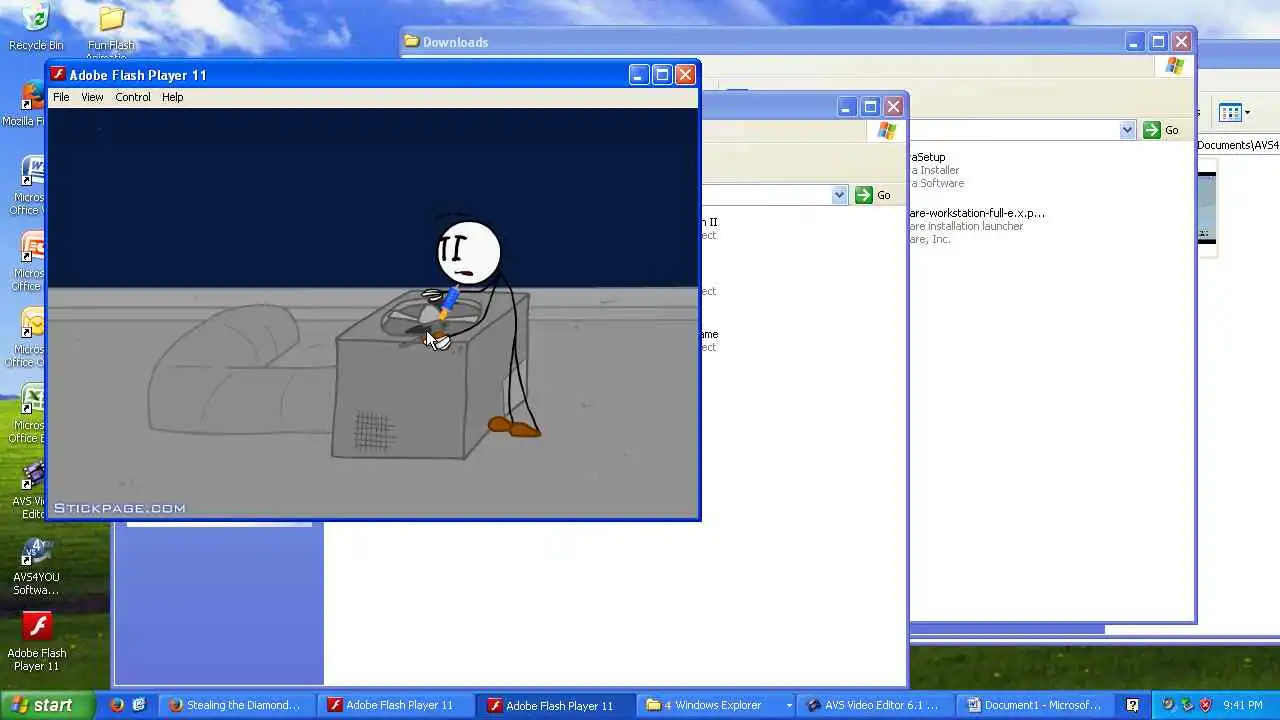This screenshot has height=720, width=1280.
Task: Open the Views dropdown icon in the rightmost window
Action: (1234, 113)
